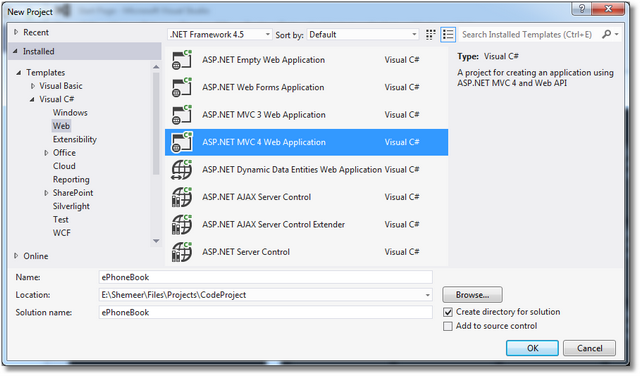The image size is (640, 376).
Task: Select the 'ASP.NET AJAX Server Control Extender' row
Action: (306, 225)
